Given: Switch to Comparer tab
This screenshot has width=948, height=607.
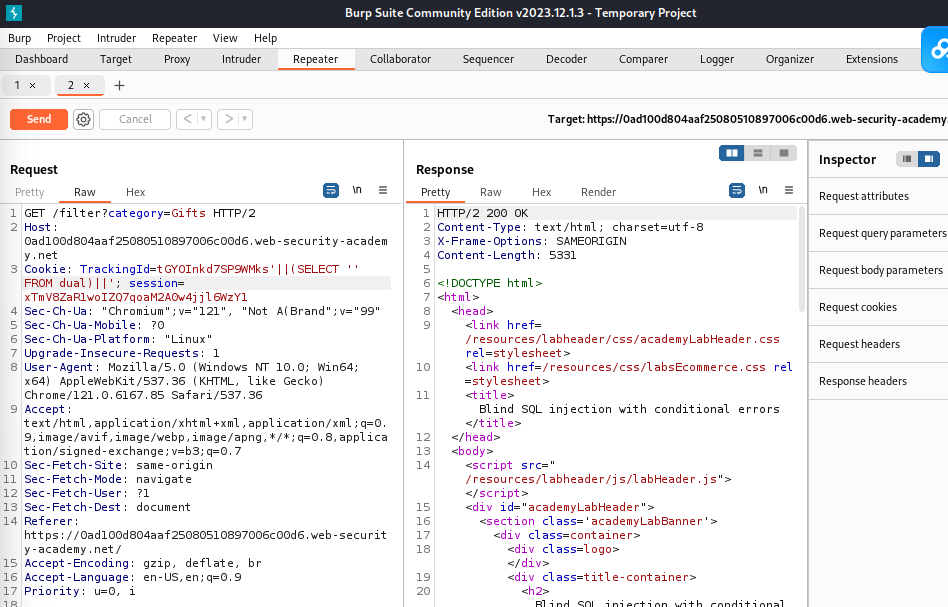Looking at the screenshot, I should tap(643, 59).
